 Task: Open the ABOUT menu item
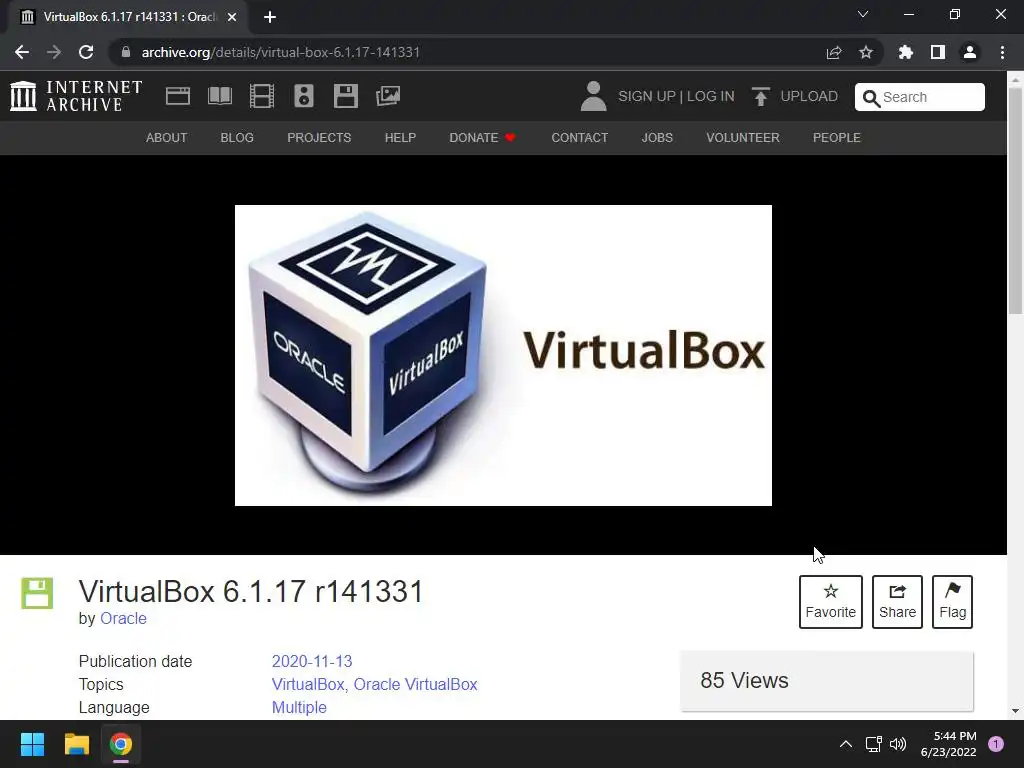coord(167,138)
